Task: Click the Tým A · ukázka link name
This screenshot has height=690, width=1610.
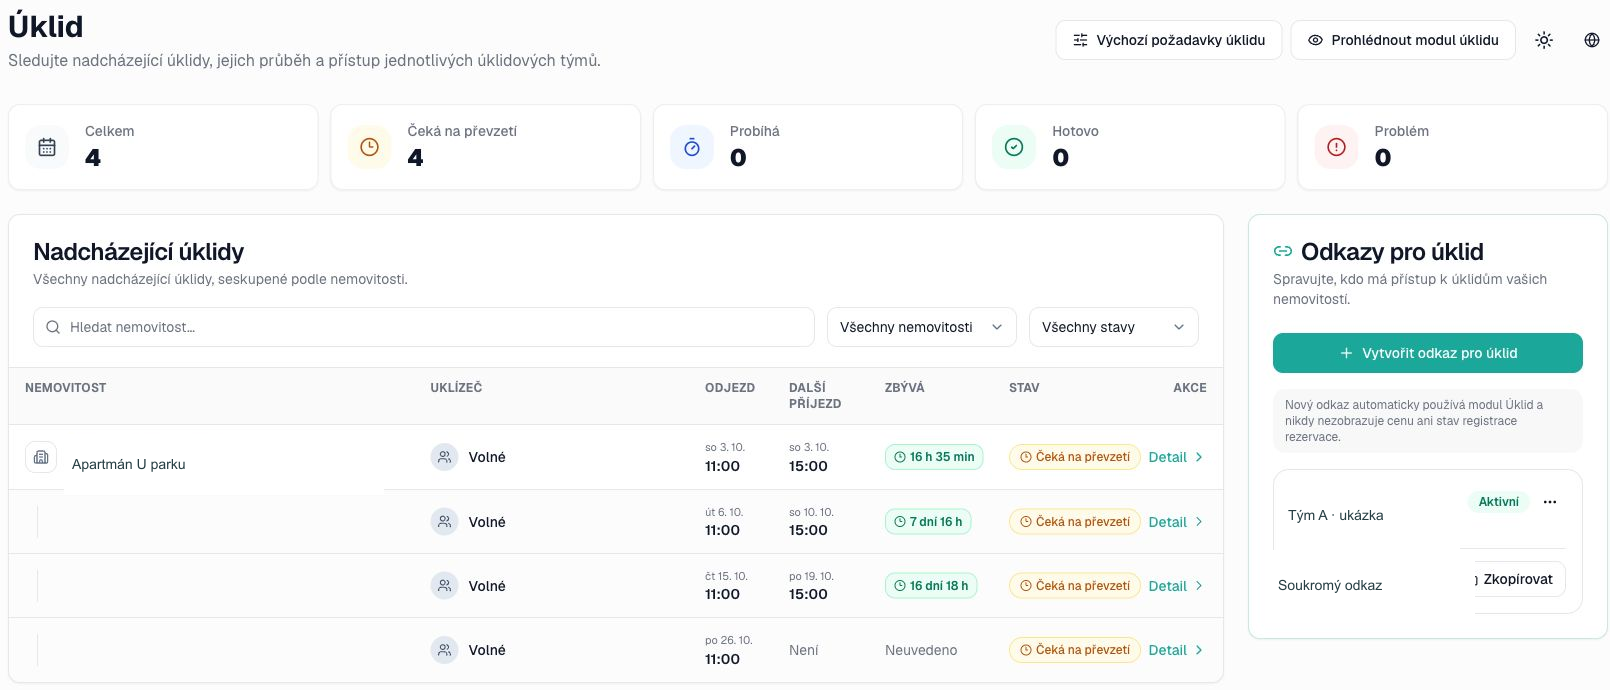Action: point(1335,515)
